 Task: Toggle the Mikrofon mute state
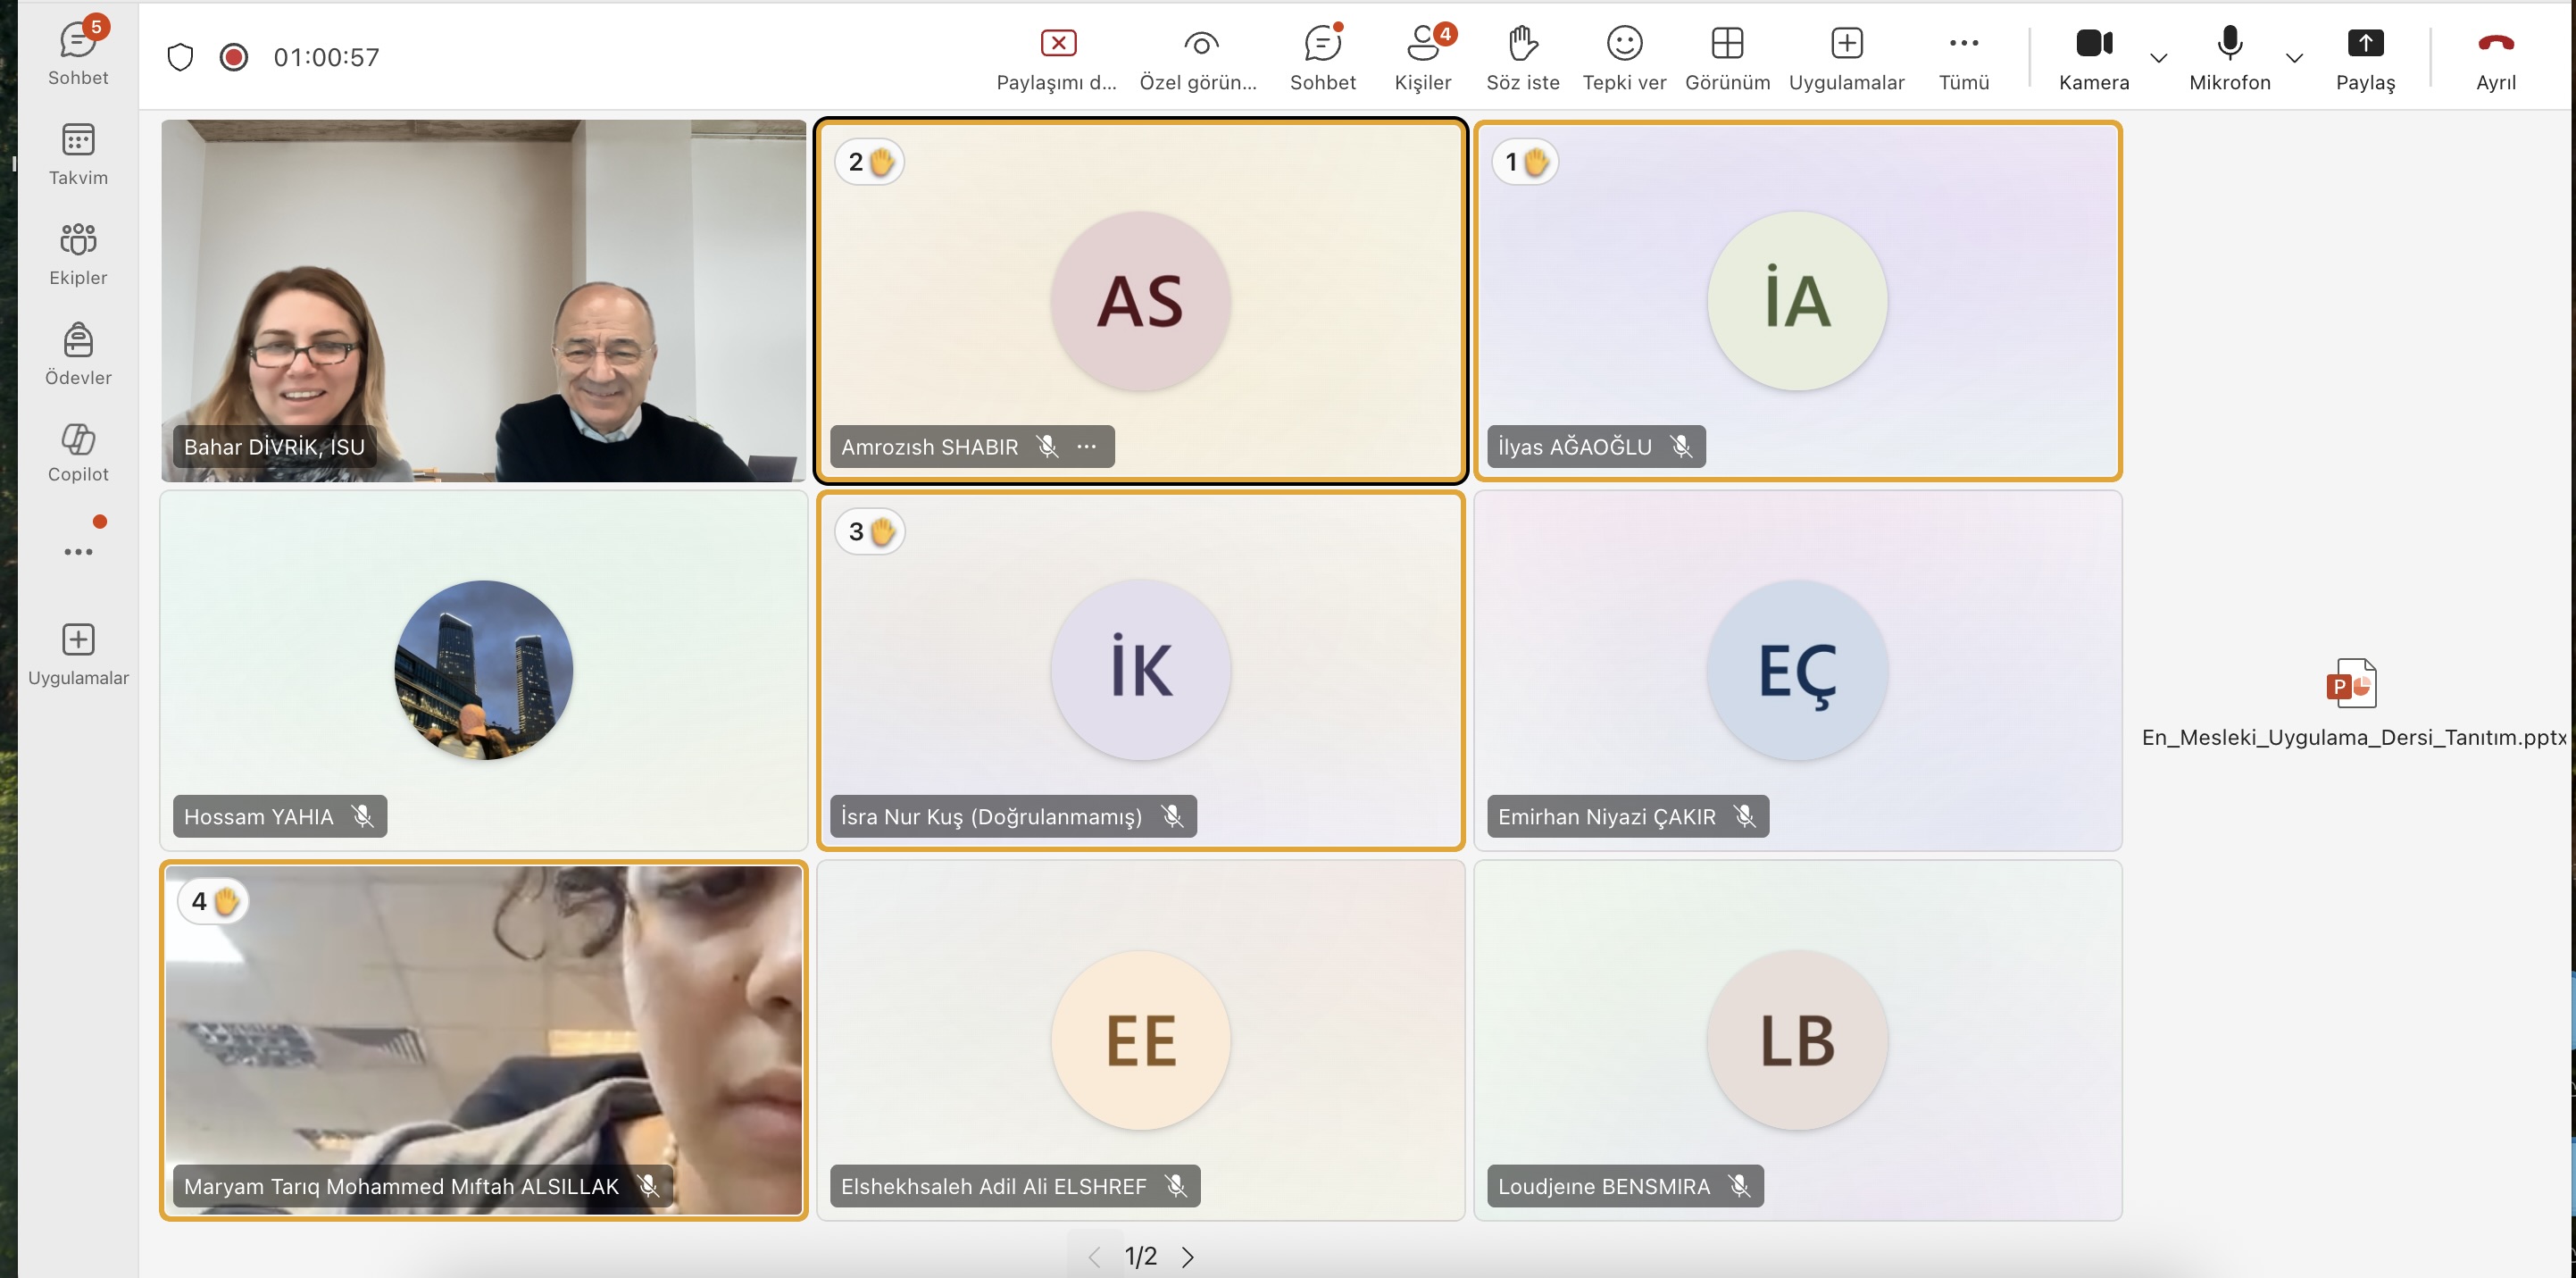2229,57
